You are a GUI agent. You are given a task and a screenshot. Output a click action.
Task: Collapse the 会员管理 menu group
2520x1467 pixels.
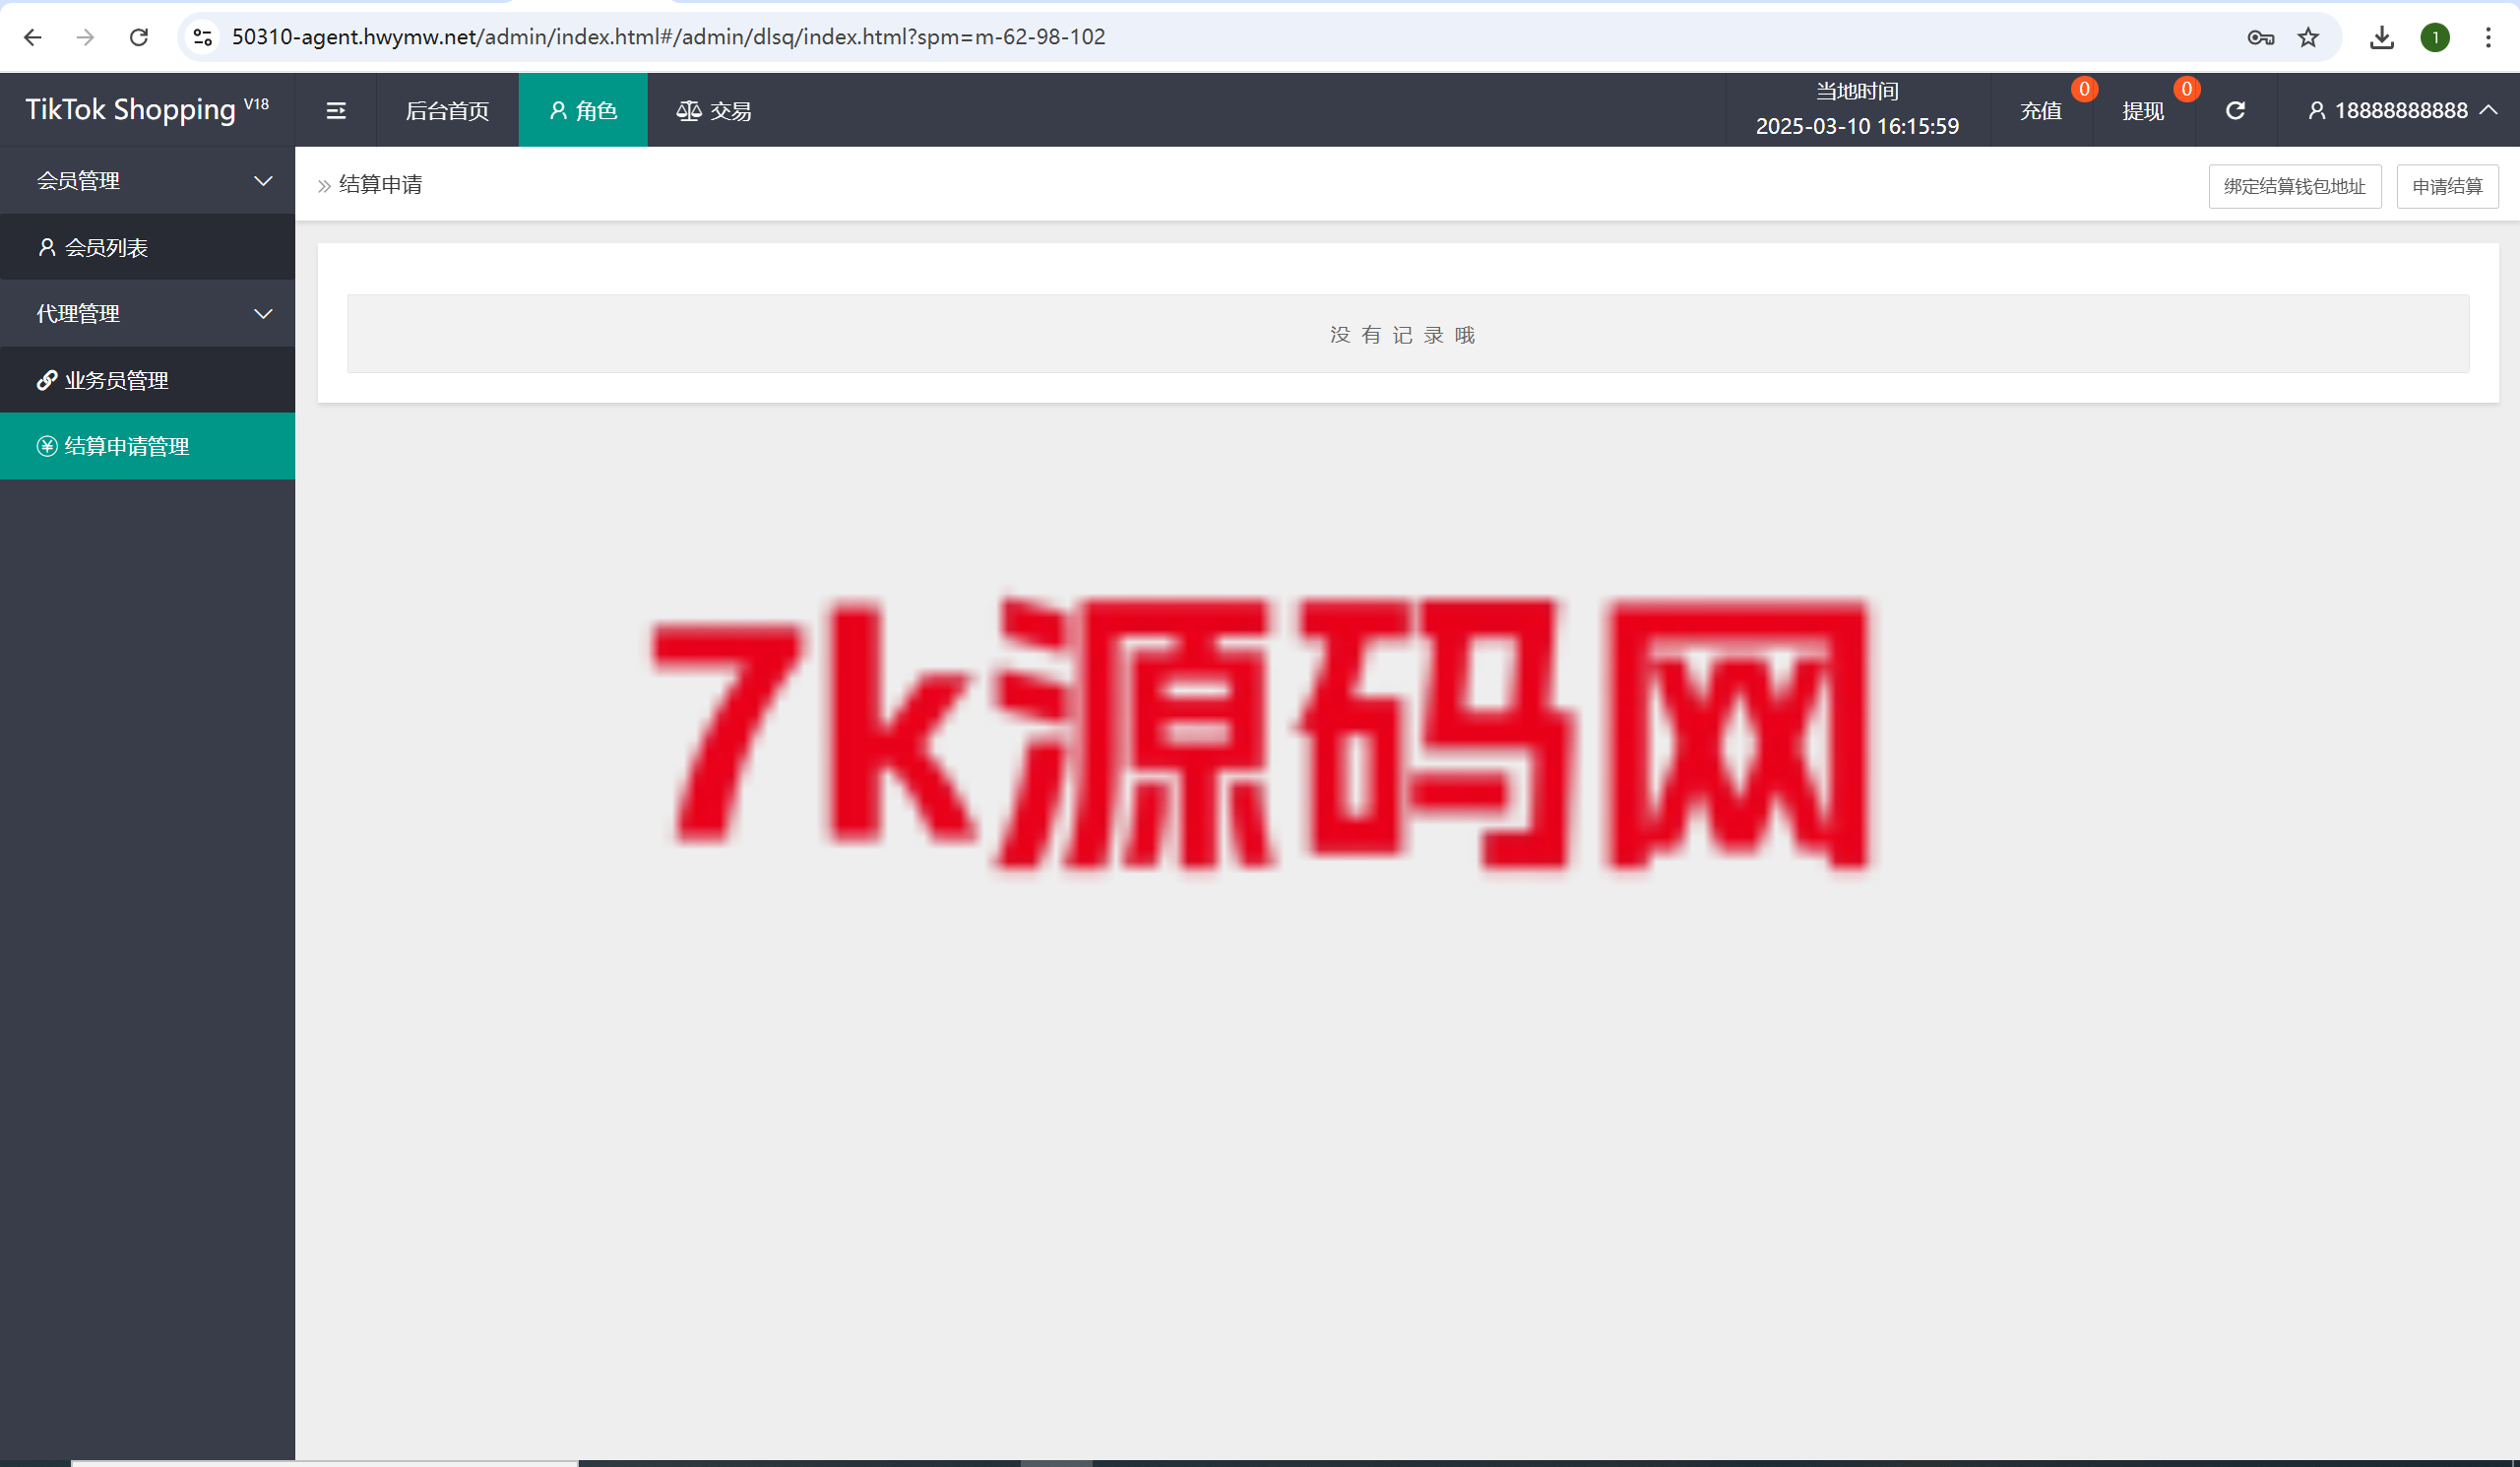147,181
